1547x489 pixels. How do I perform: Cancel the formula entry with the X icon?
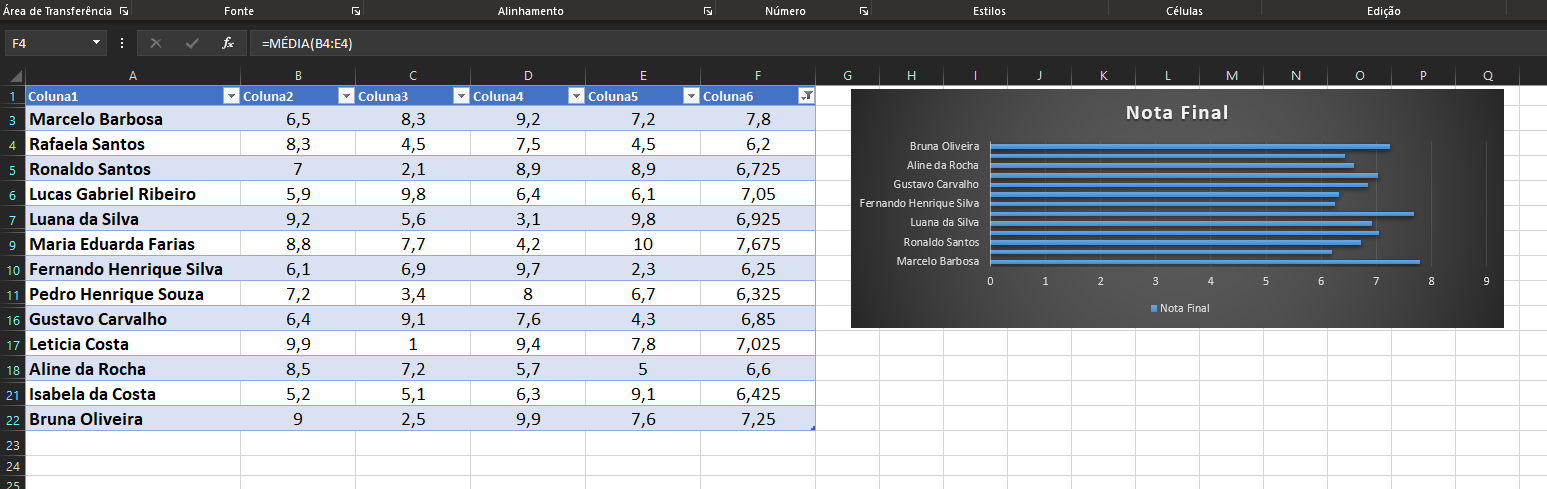(156, 43)
